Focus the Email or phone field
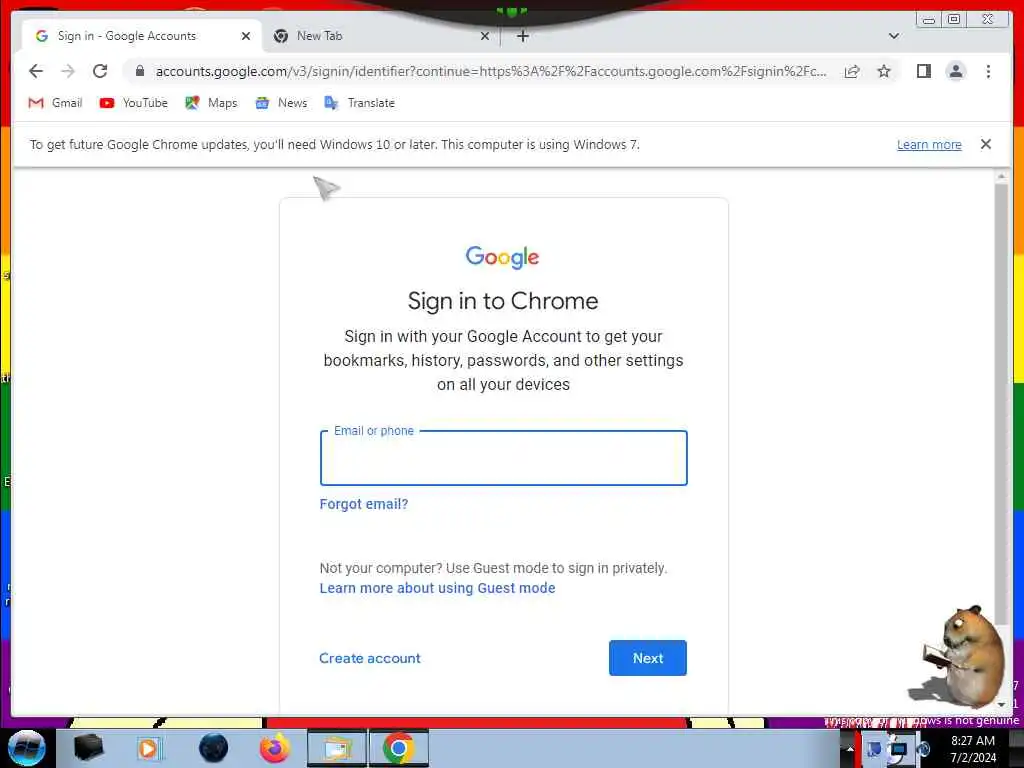1024x768 pixels. [504, 458]
